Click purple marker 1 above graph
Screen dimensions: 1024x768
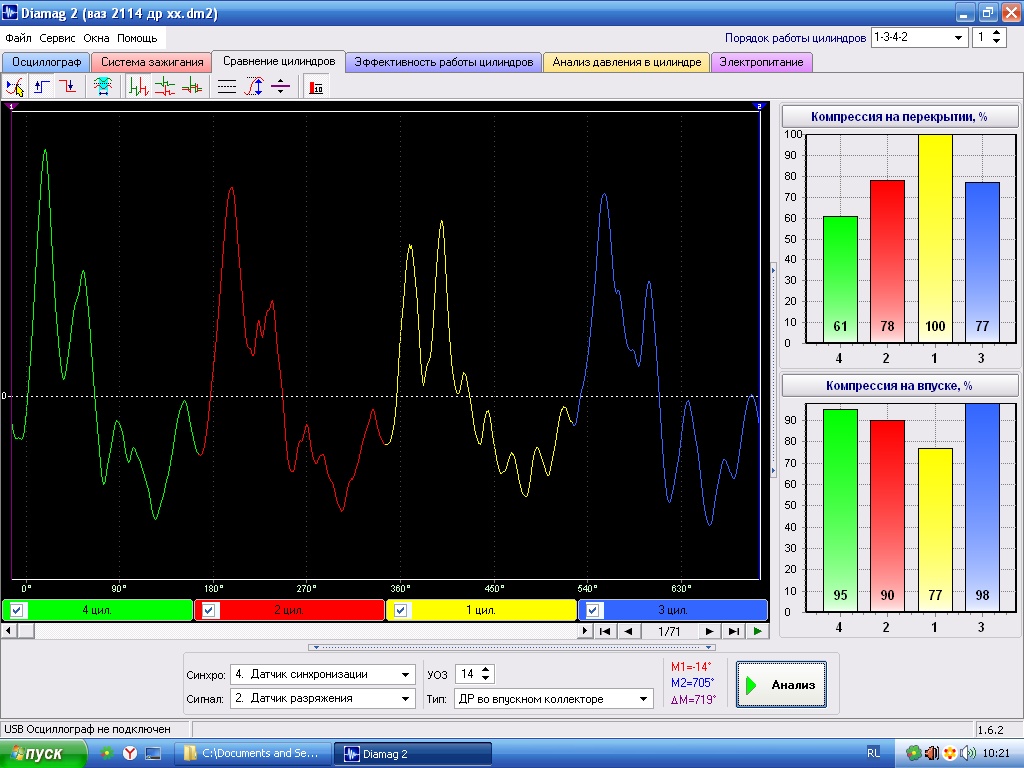(x=11, y=106)
